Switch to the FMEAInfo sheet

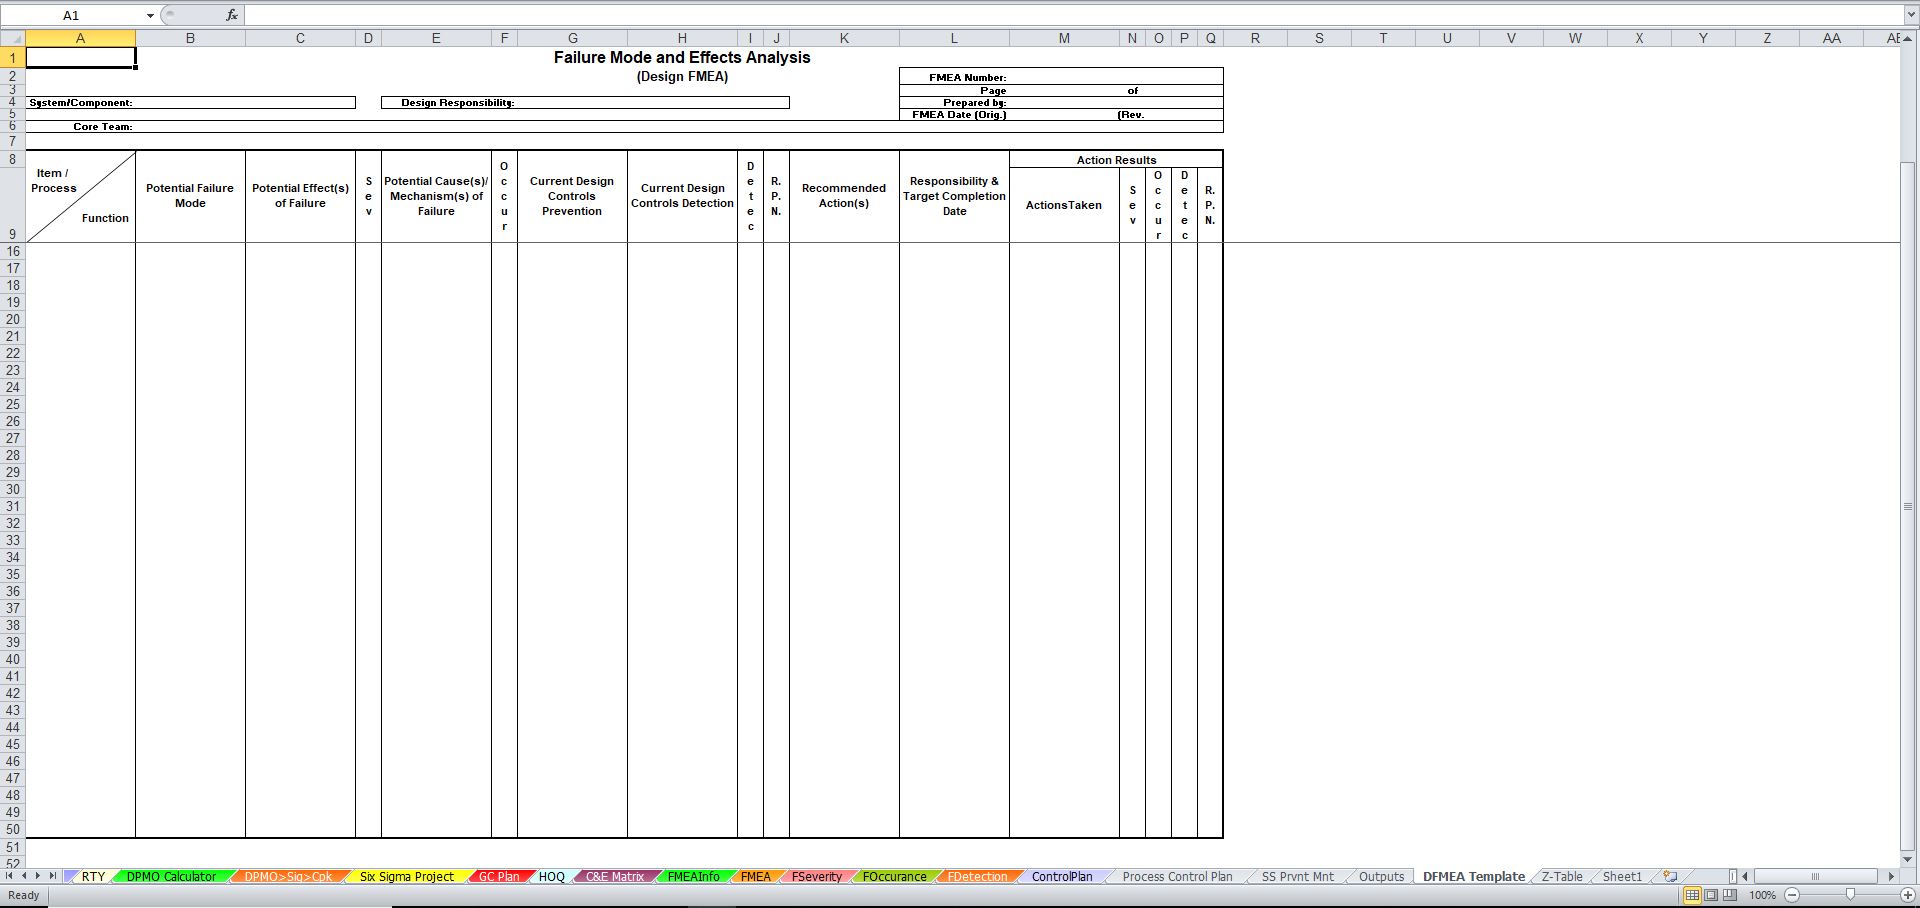pyautogui.click(x=693, y=877)
